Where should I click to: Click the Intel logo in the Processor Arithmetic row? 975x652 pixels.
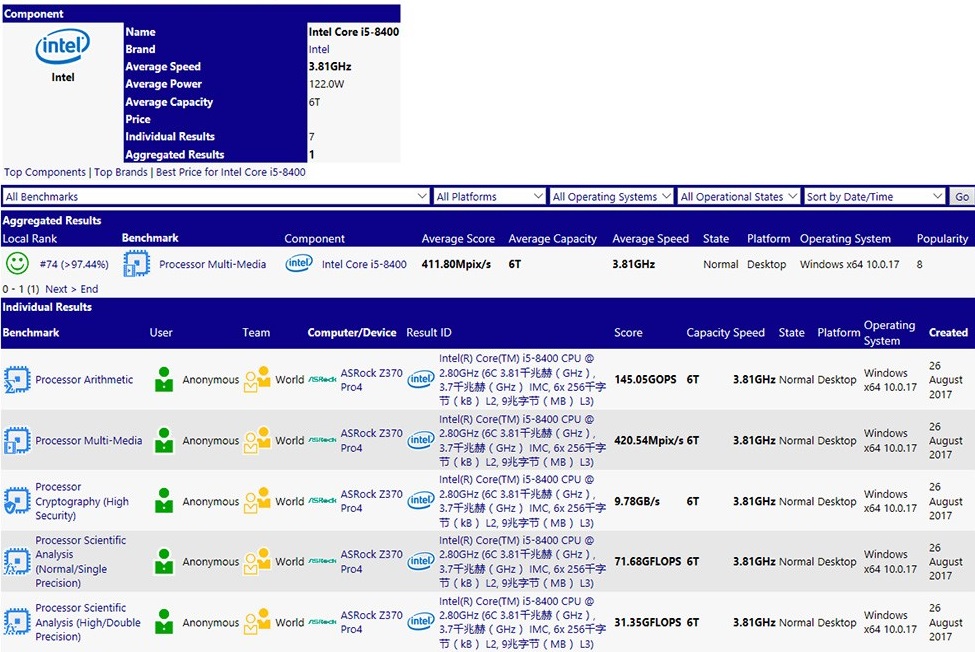pyautogui.click(x=421, y=379)
